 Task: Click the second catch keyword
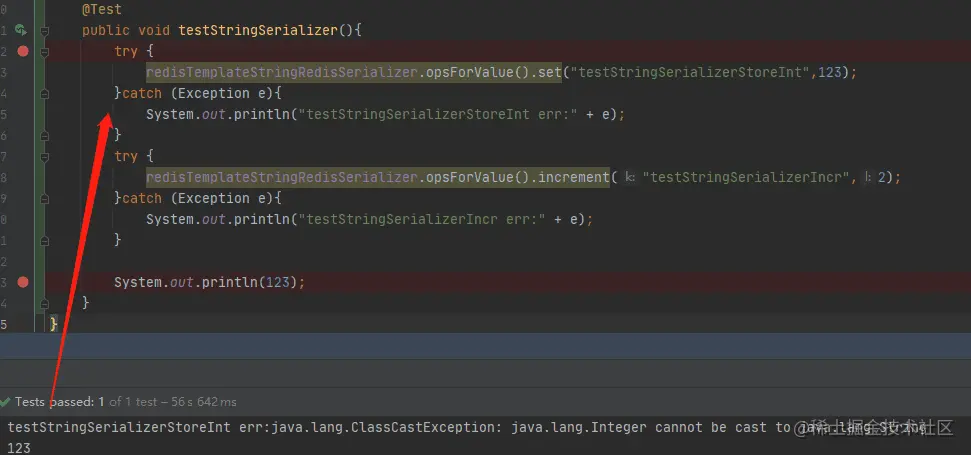[x=142, y=199]
